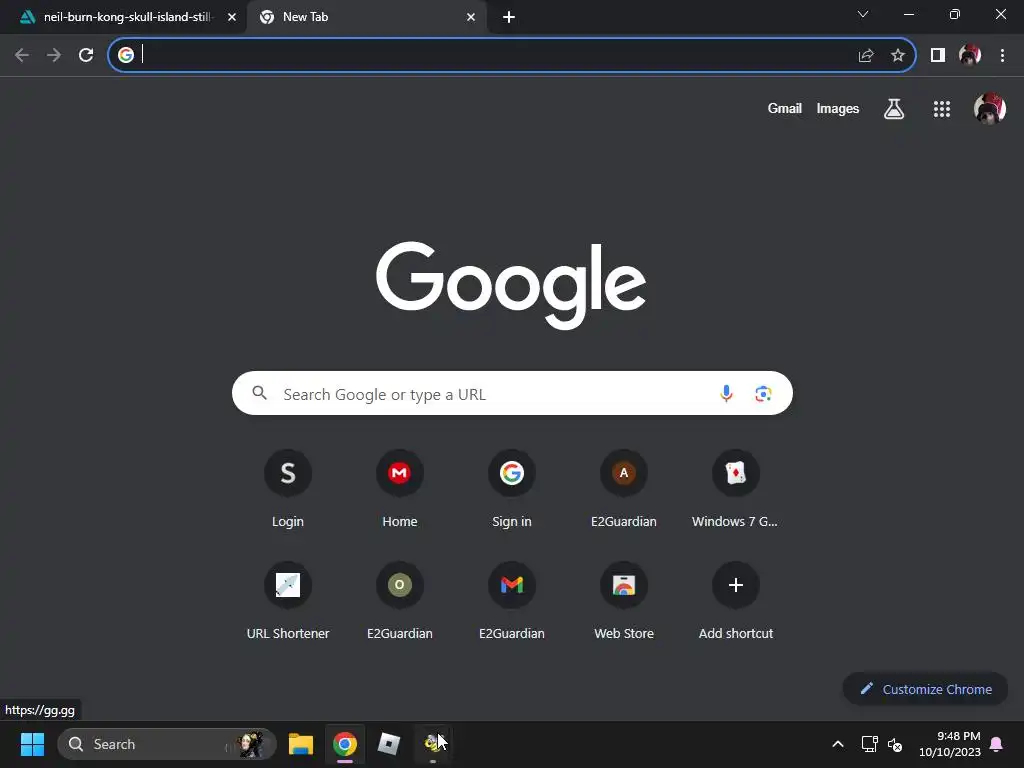Open the network status tray icon
Screen dimensions: 1024x768
[869, 744]
